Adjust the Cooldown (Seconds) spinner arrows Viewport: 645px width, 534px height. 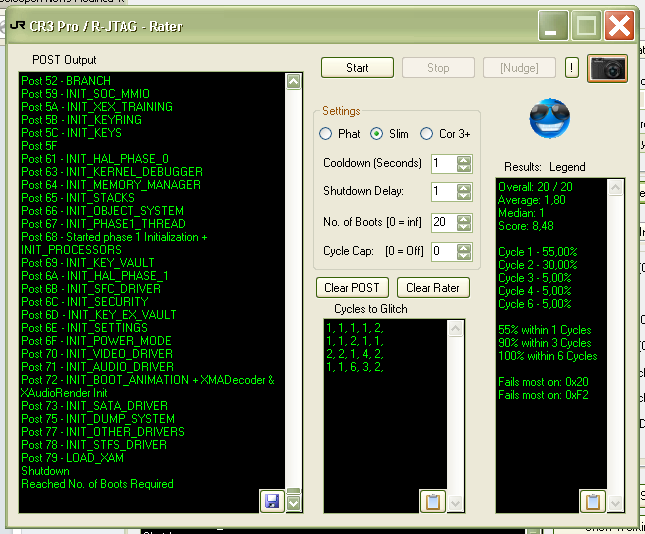pyautogui.click(x=464, y=163)
